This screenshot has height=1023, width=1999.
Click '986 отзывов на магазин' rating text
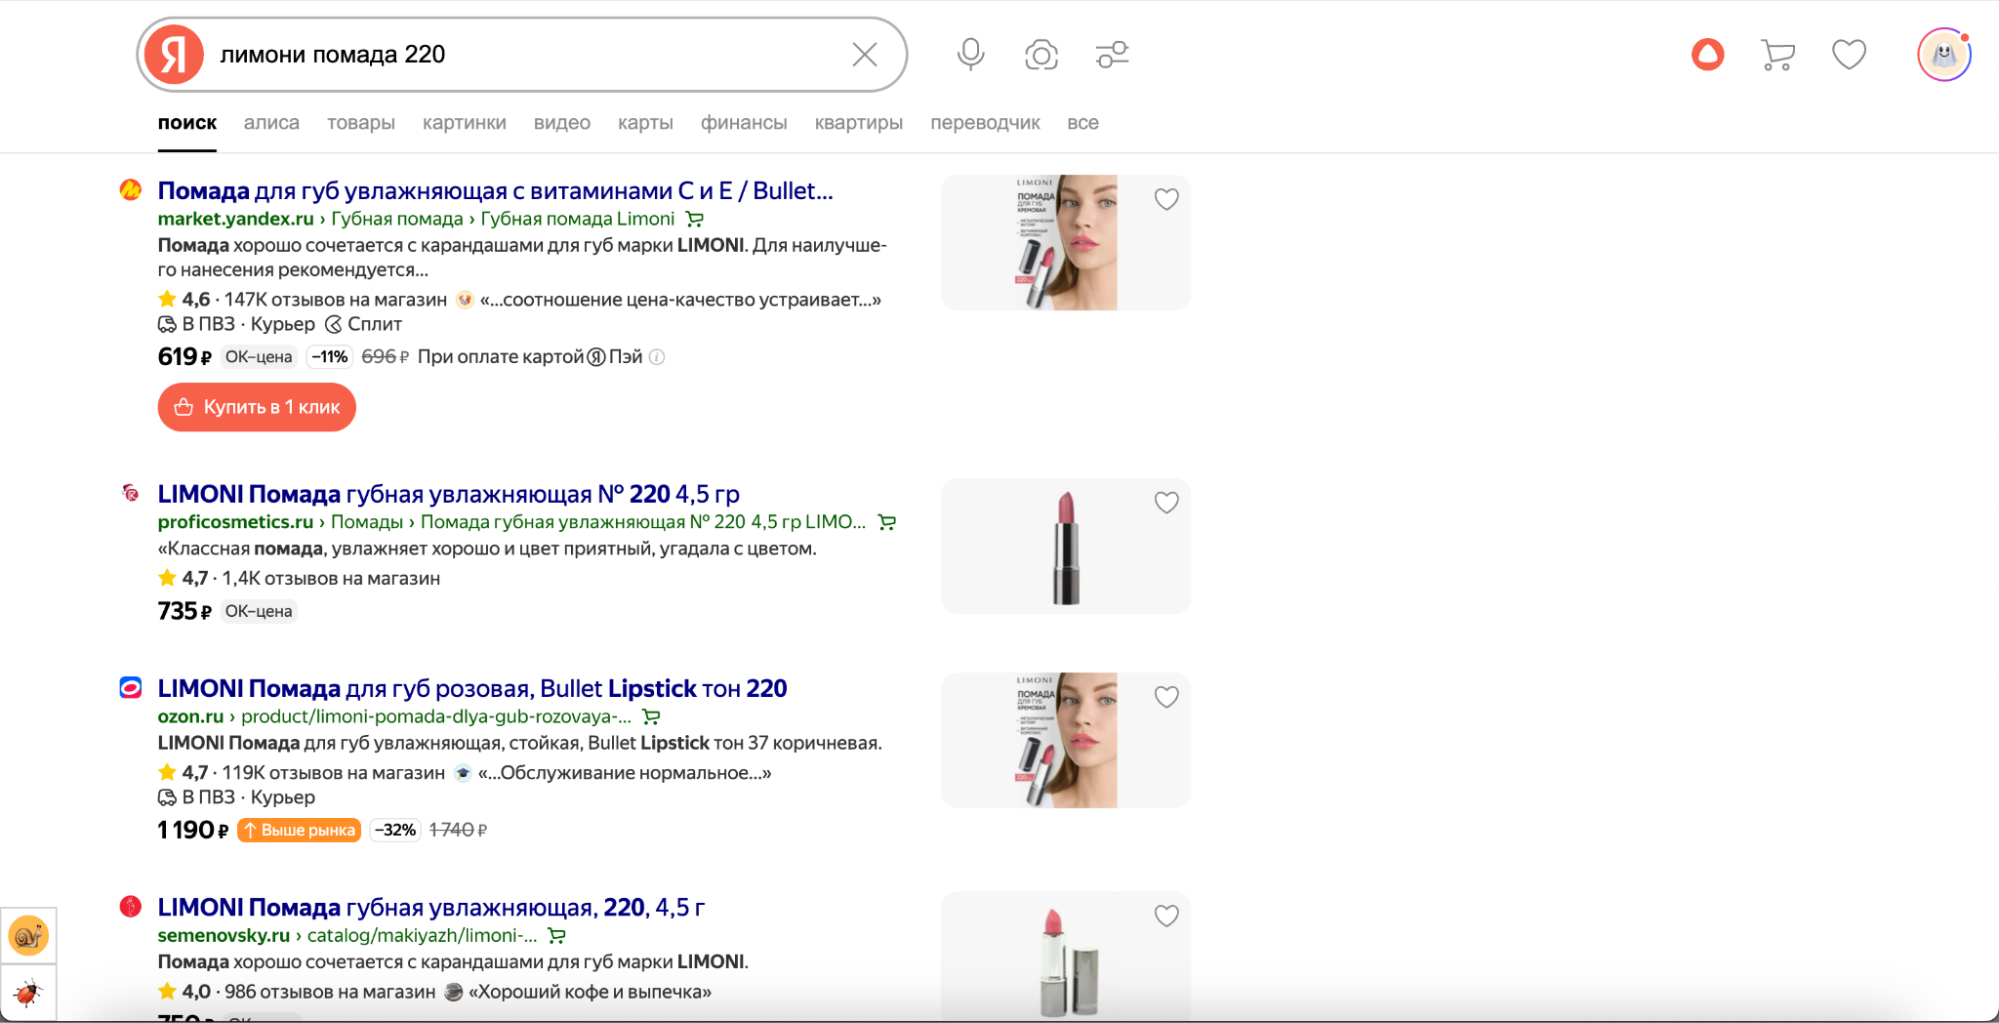pos(330,992)
